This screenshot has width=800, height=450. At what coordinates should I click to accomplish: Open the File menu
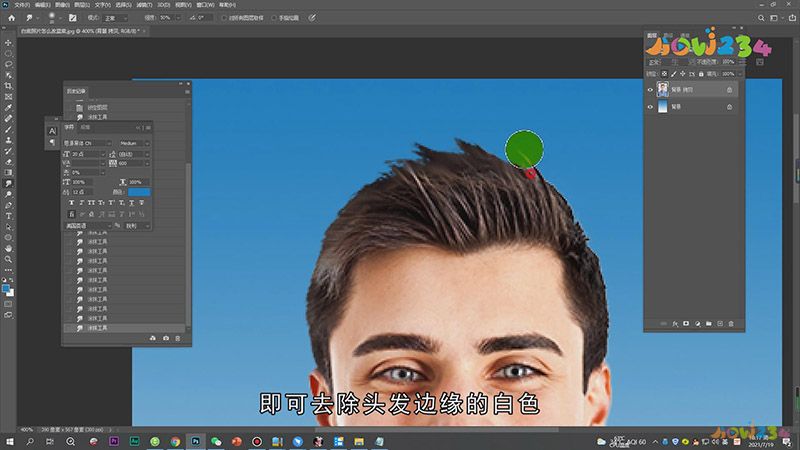coord(22,5)
